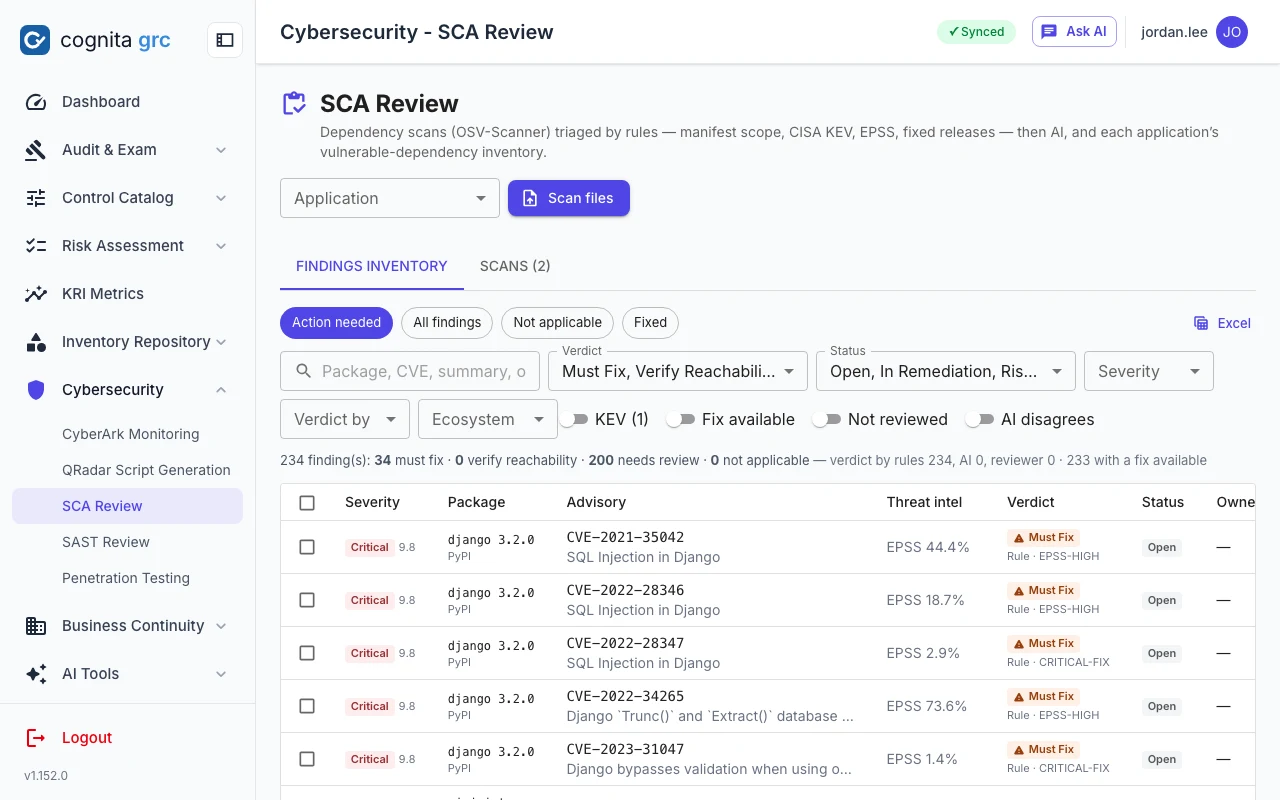Click the JO user avatar

1232,32
